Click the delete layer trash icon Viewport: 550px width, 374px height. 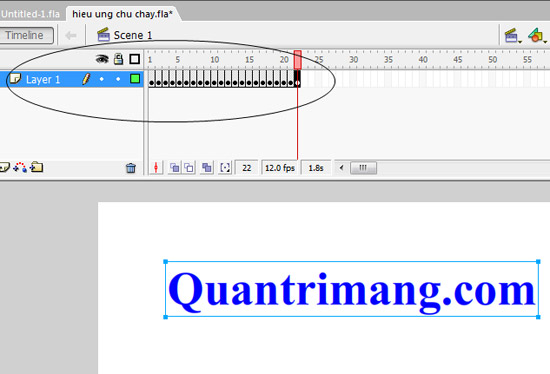point(131,168)
